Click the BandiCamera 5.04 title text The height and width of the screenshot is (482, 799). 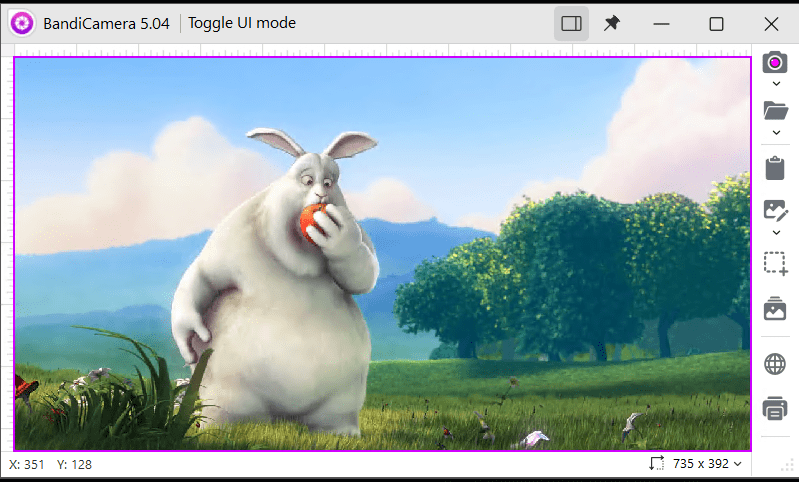[x=106, y=23]
